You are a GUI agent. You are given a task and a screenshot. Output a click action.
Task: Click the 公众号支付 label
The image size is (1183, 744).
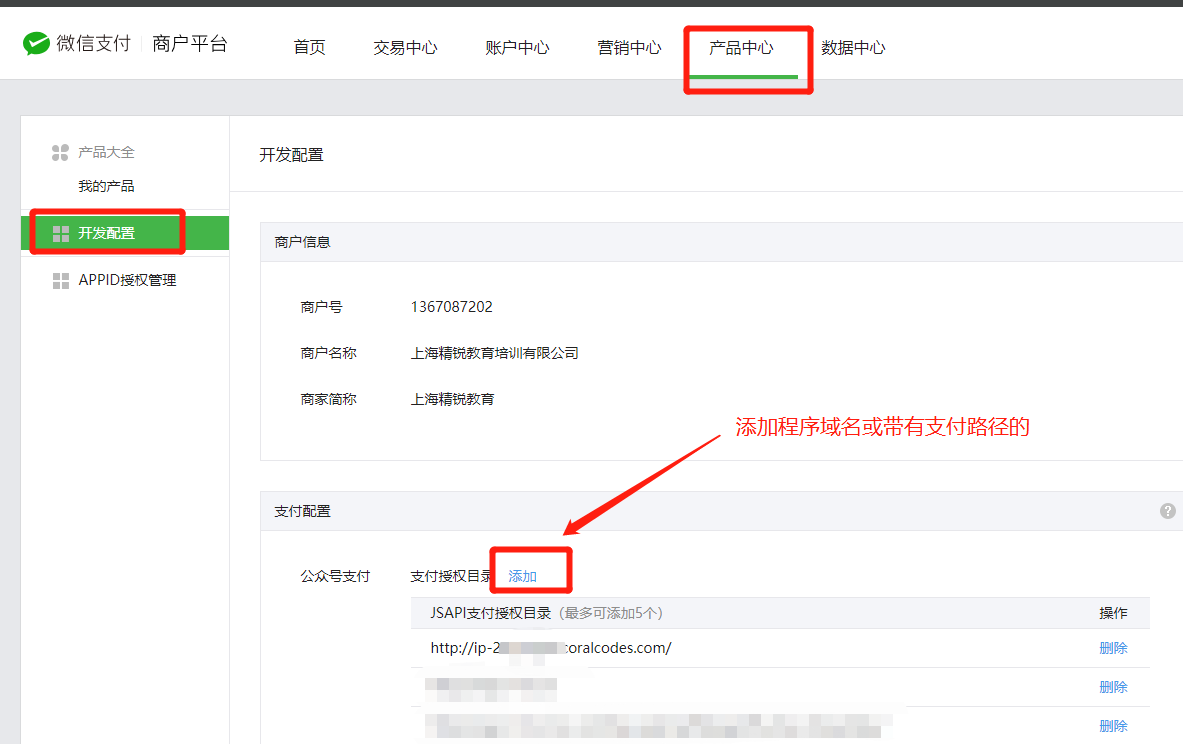[x=335, y=576]
